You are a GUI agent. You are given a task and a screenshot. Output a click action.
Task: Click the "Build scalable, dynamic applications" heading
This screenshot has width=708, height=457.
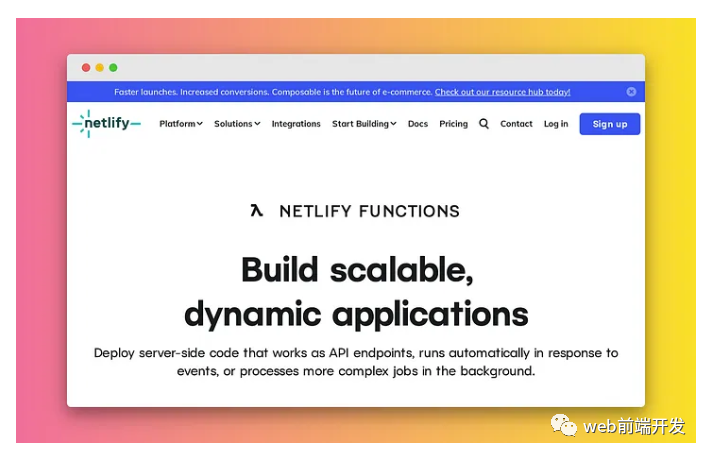[x=356, y=292]
